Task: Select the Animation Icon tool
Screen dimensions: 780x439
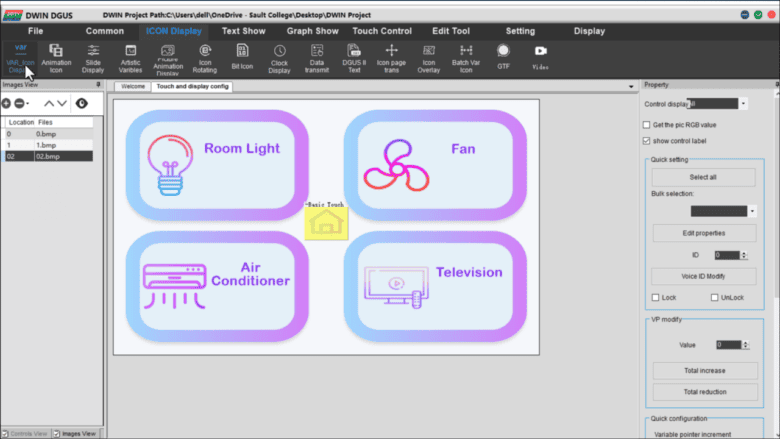Action: click(56, 58)
